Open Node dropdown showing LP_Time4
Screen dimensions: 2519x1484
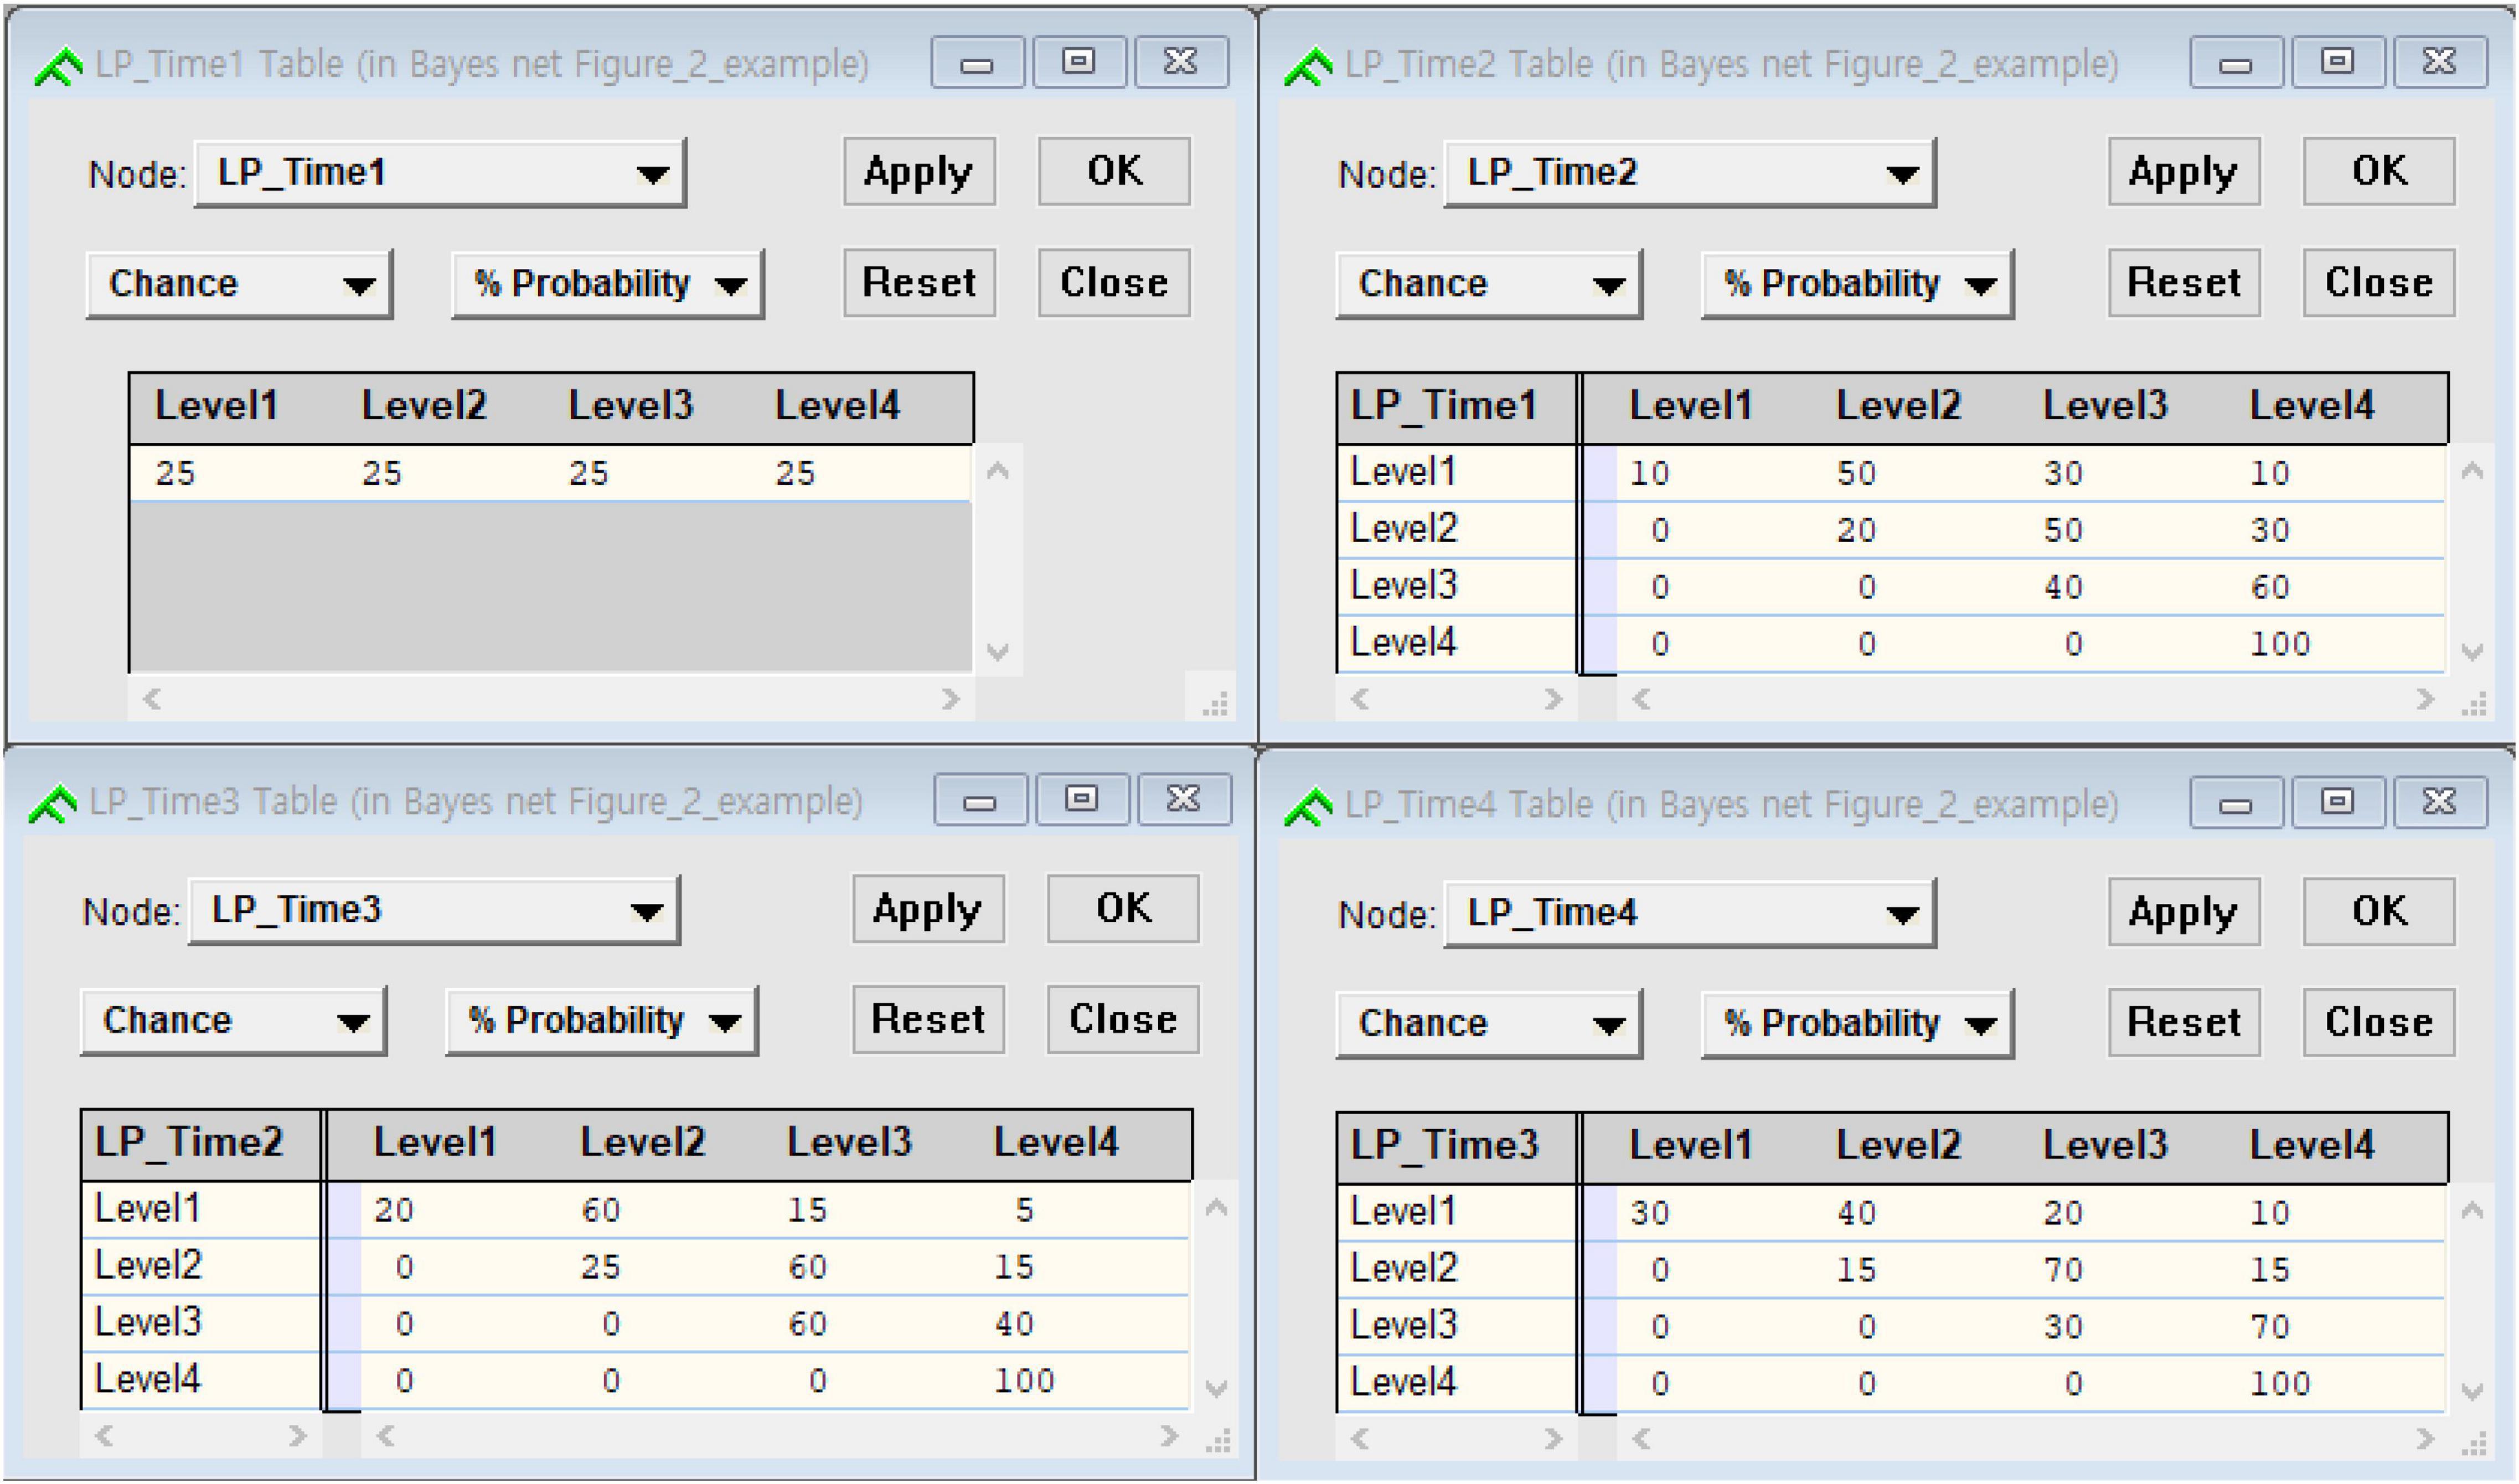[1690, 914]
